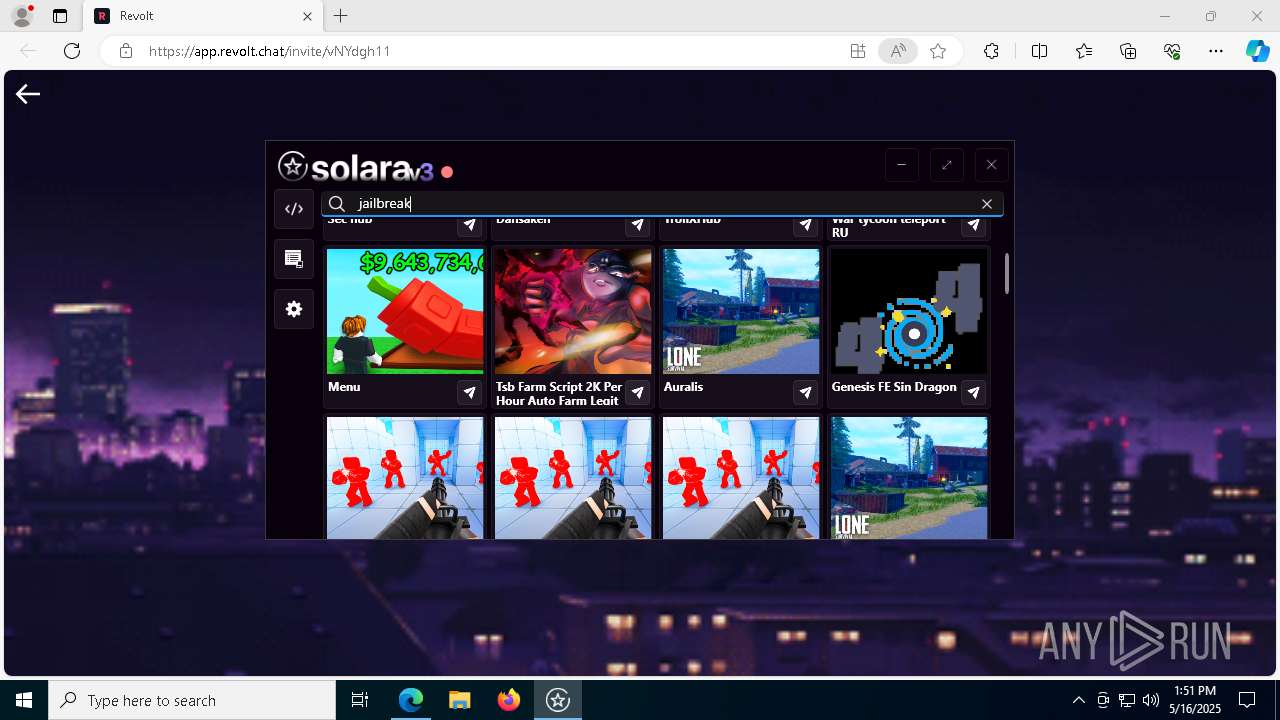Open the Tsb Farm Script thumbnail
This screenshot has width=1280, height=720.
573,311
